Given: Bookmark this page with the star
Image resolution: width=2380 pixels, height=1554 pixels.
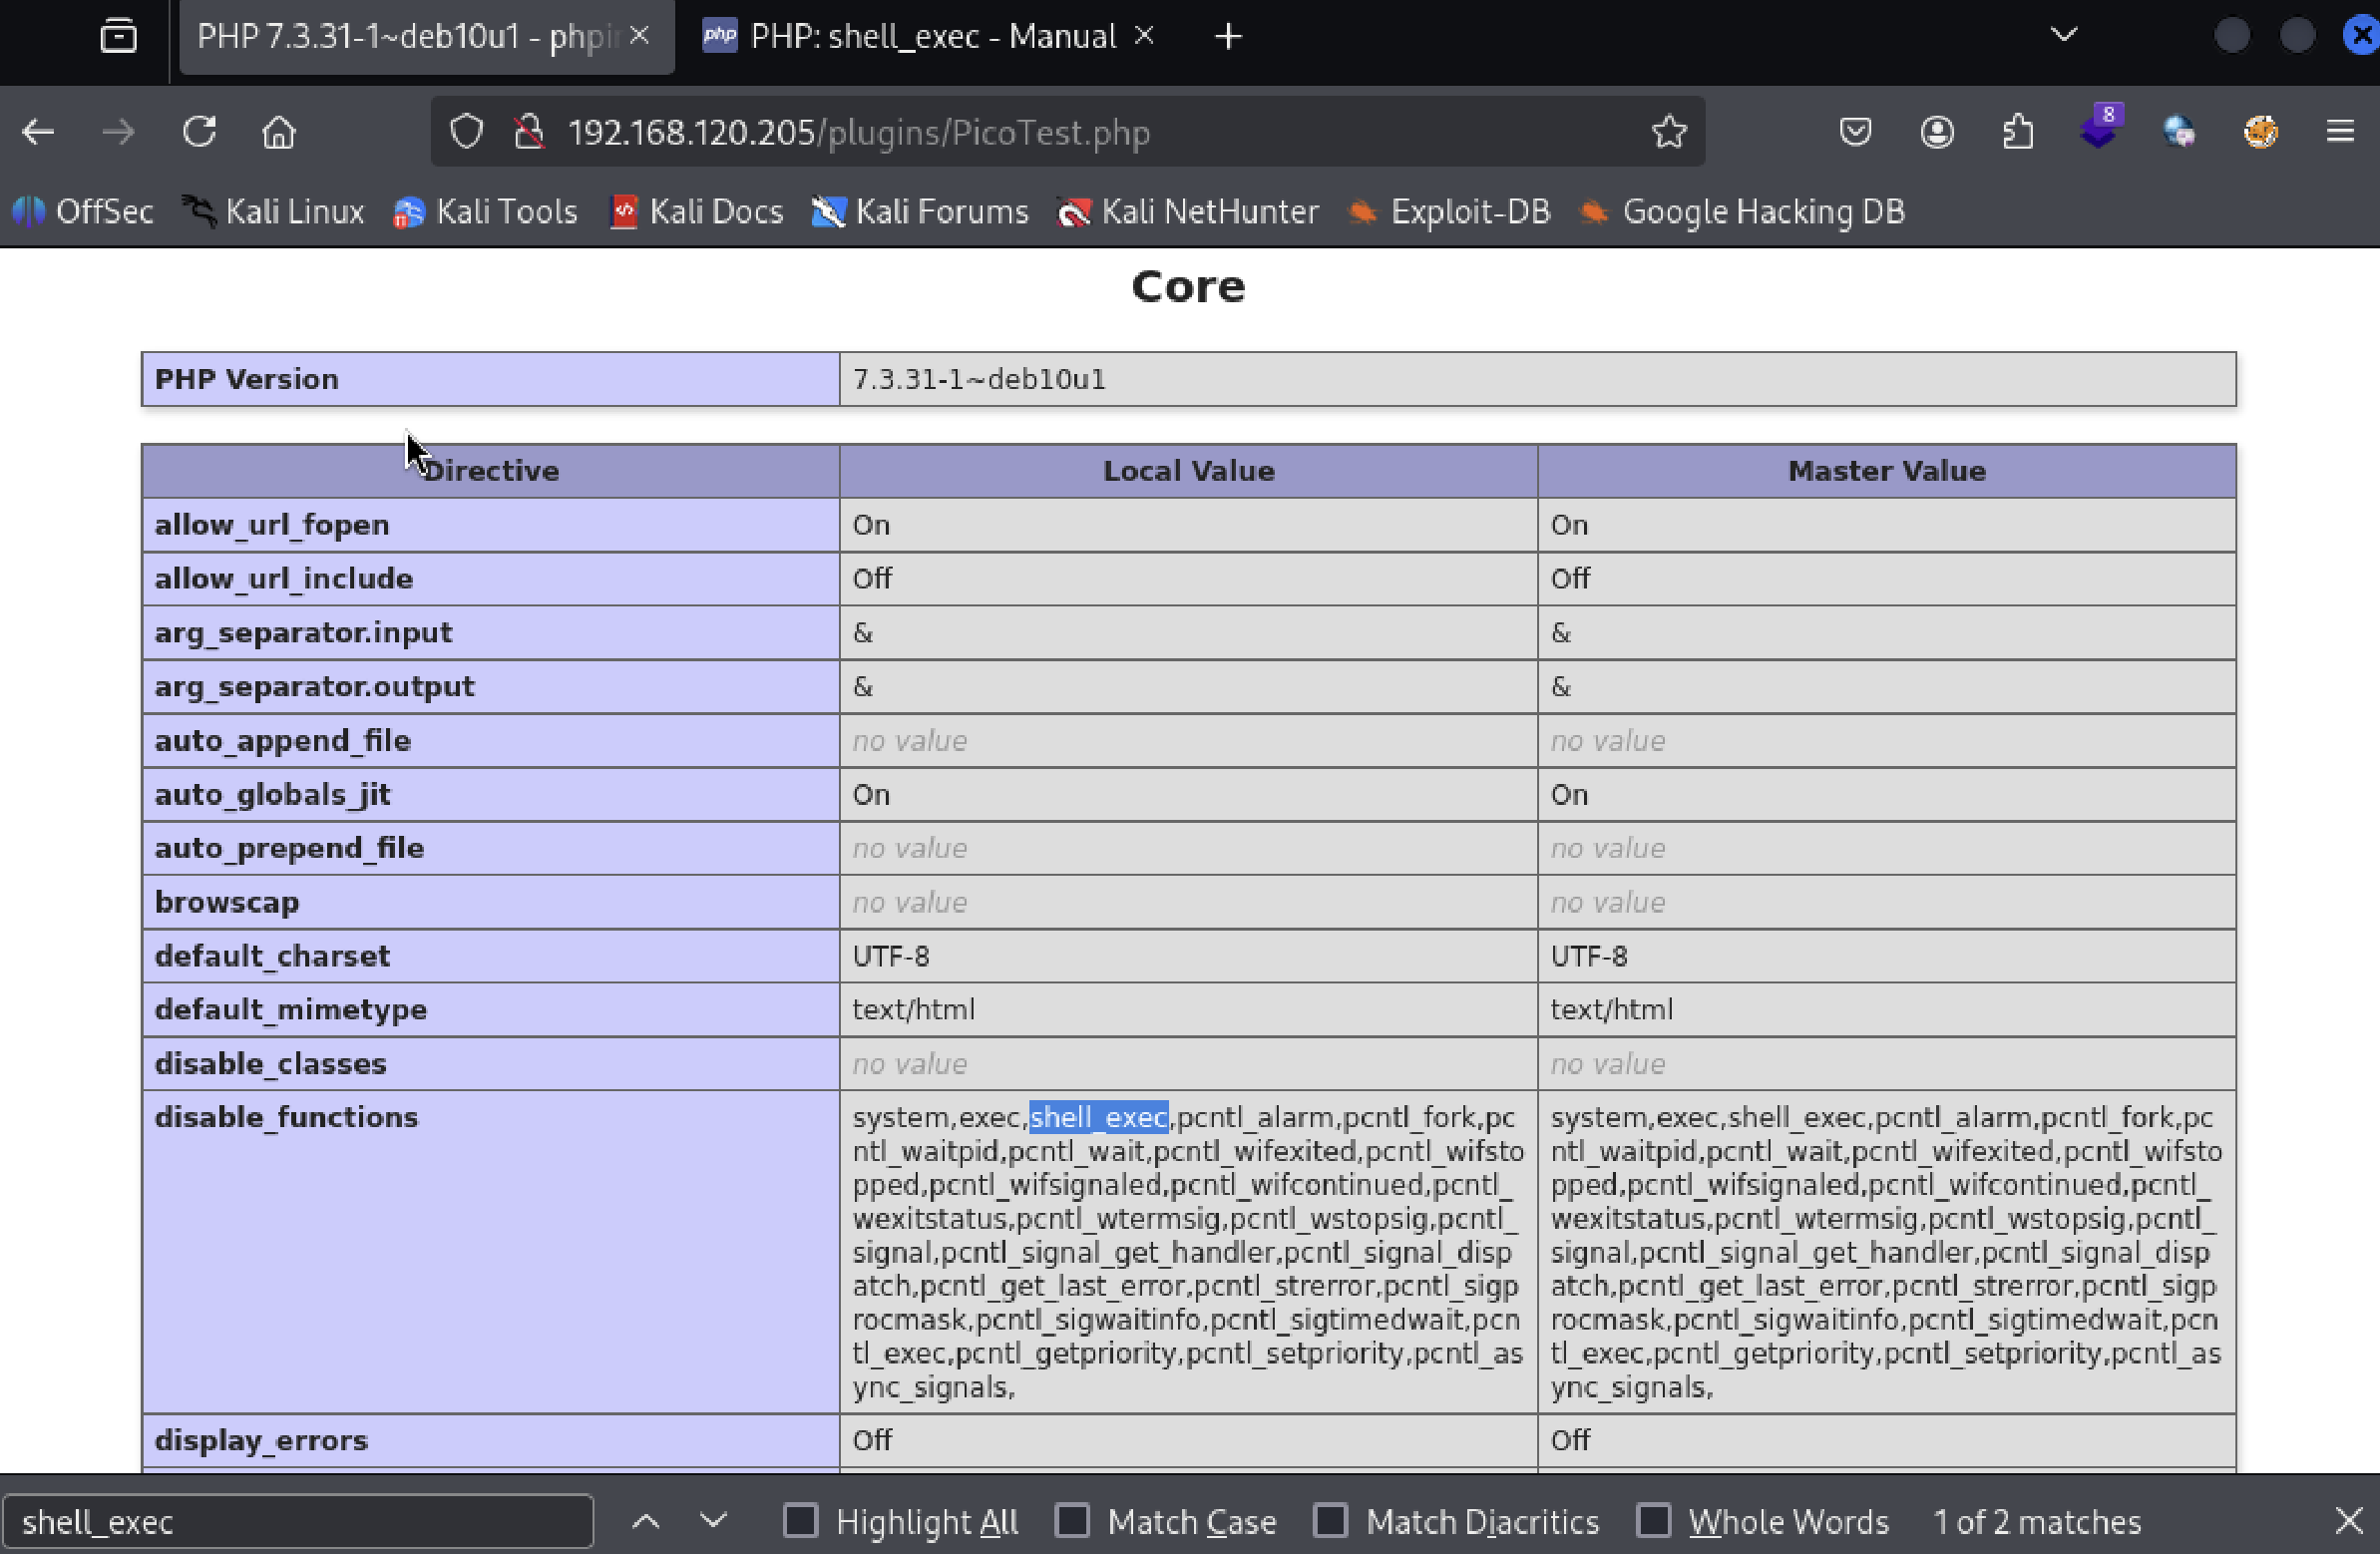Looking at the screenshot, I should click(x=1668, y=132).
